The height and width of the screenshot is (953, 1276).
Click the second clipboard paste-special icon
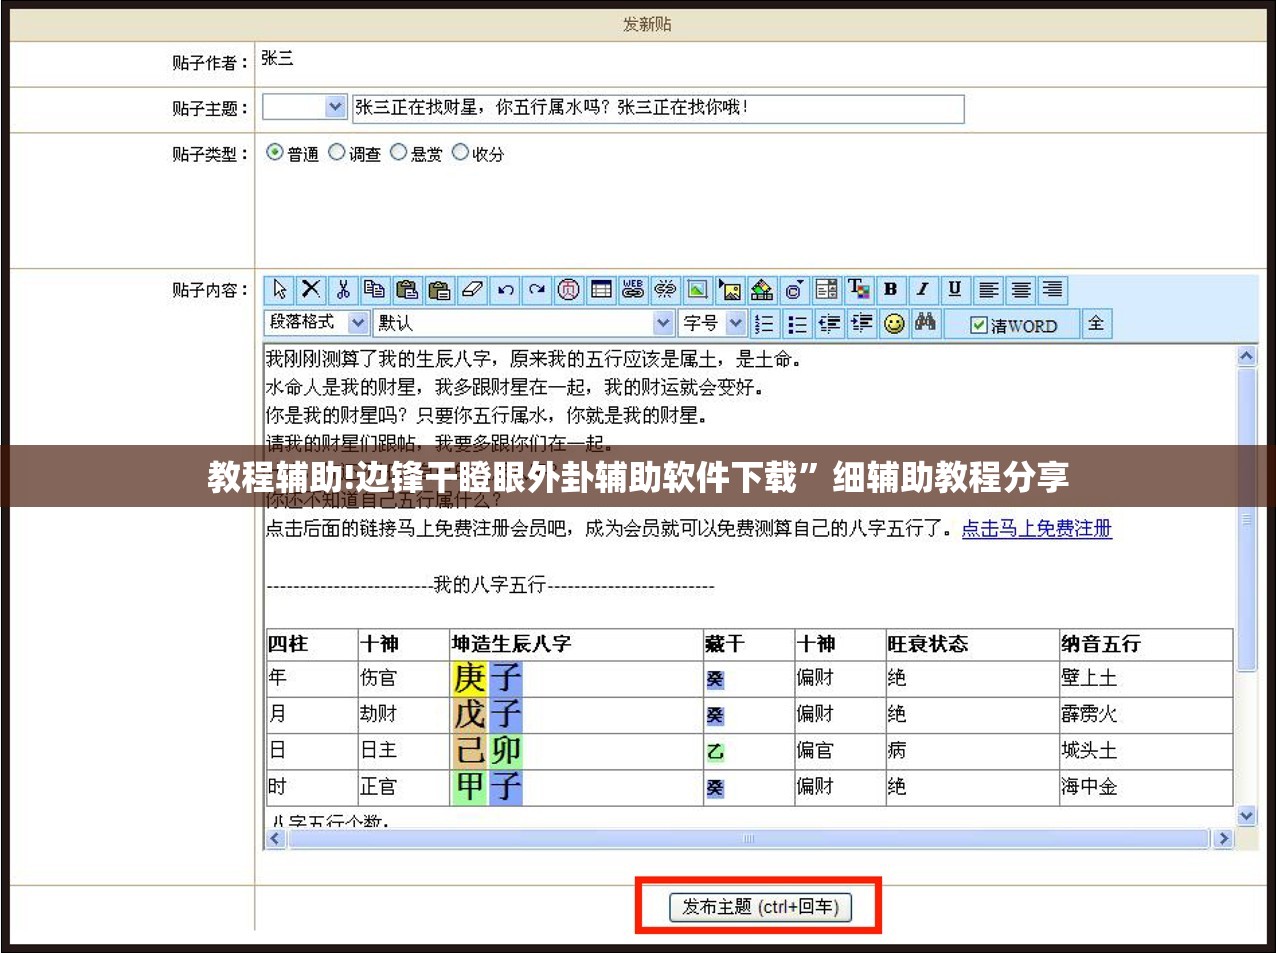pyautogui.click(x=439, y=290)
